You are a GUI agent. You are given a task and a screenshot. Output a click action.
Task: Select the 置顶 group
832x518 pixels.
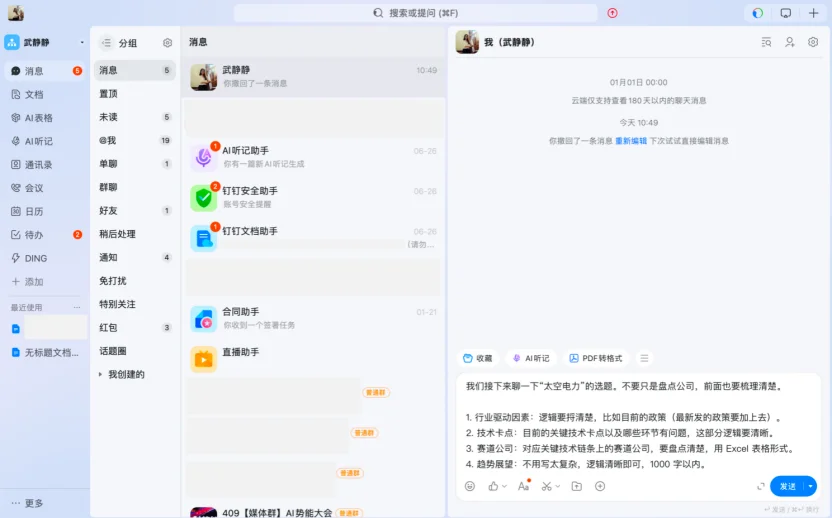135,93
